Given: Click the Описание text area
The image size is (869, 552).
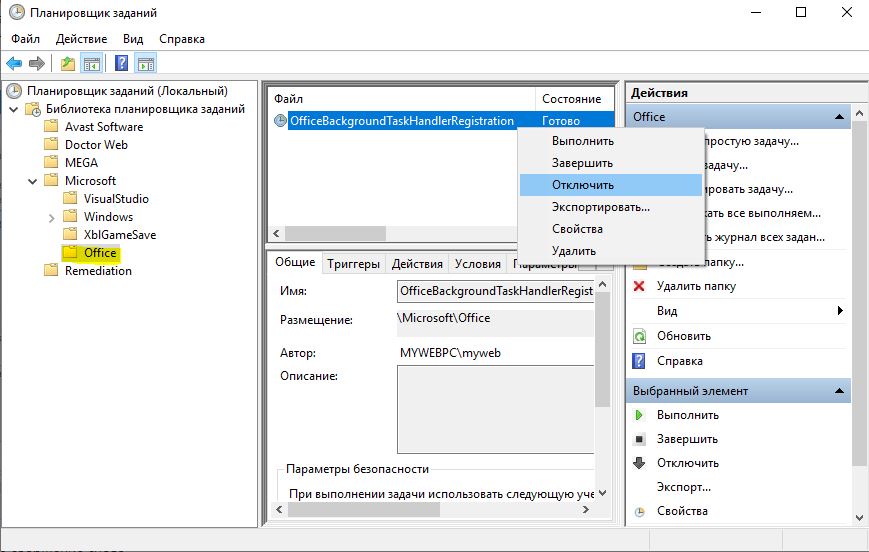Looking at the screenshot, I should 495,410.
